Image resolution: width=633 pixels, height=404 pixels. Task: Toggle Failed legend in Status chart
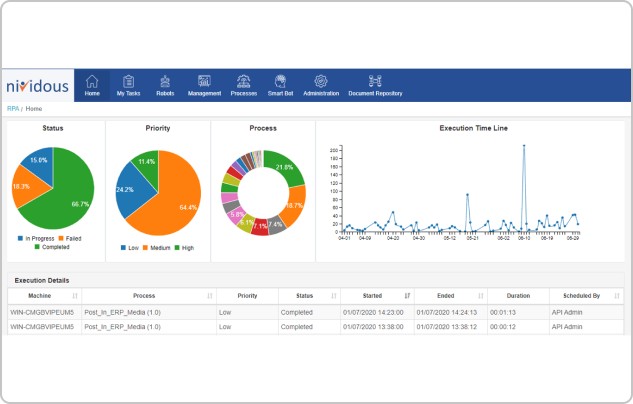70,239
